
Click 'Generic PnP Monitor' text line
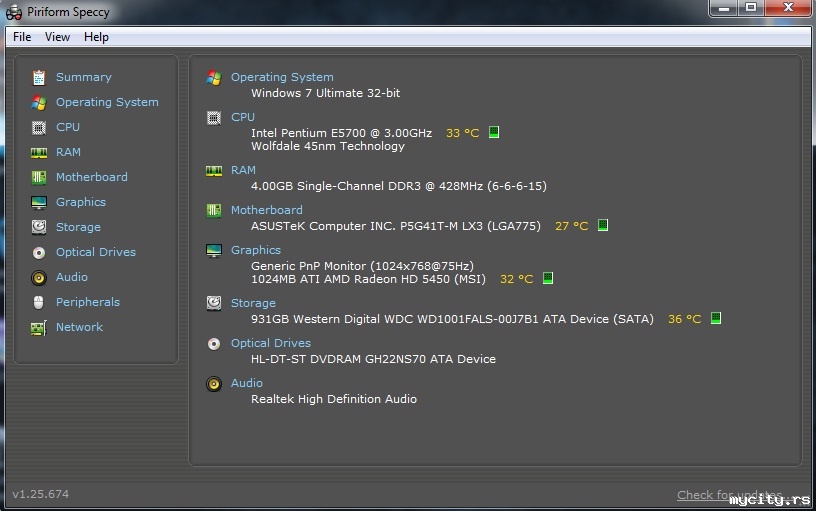point(362,266)
